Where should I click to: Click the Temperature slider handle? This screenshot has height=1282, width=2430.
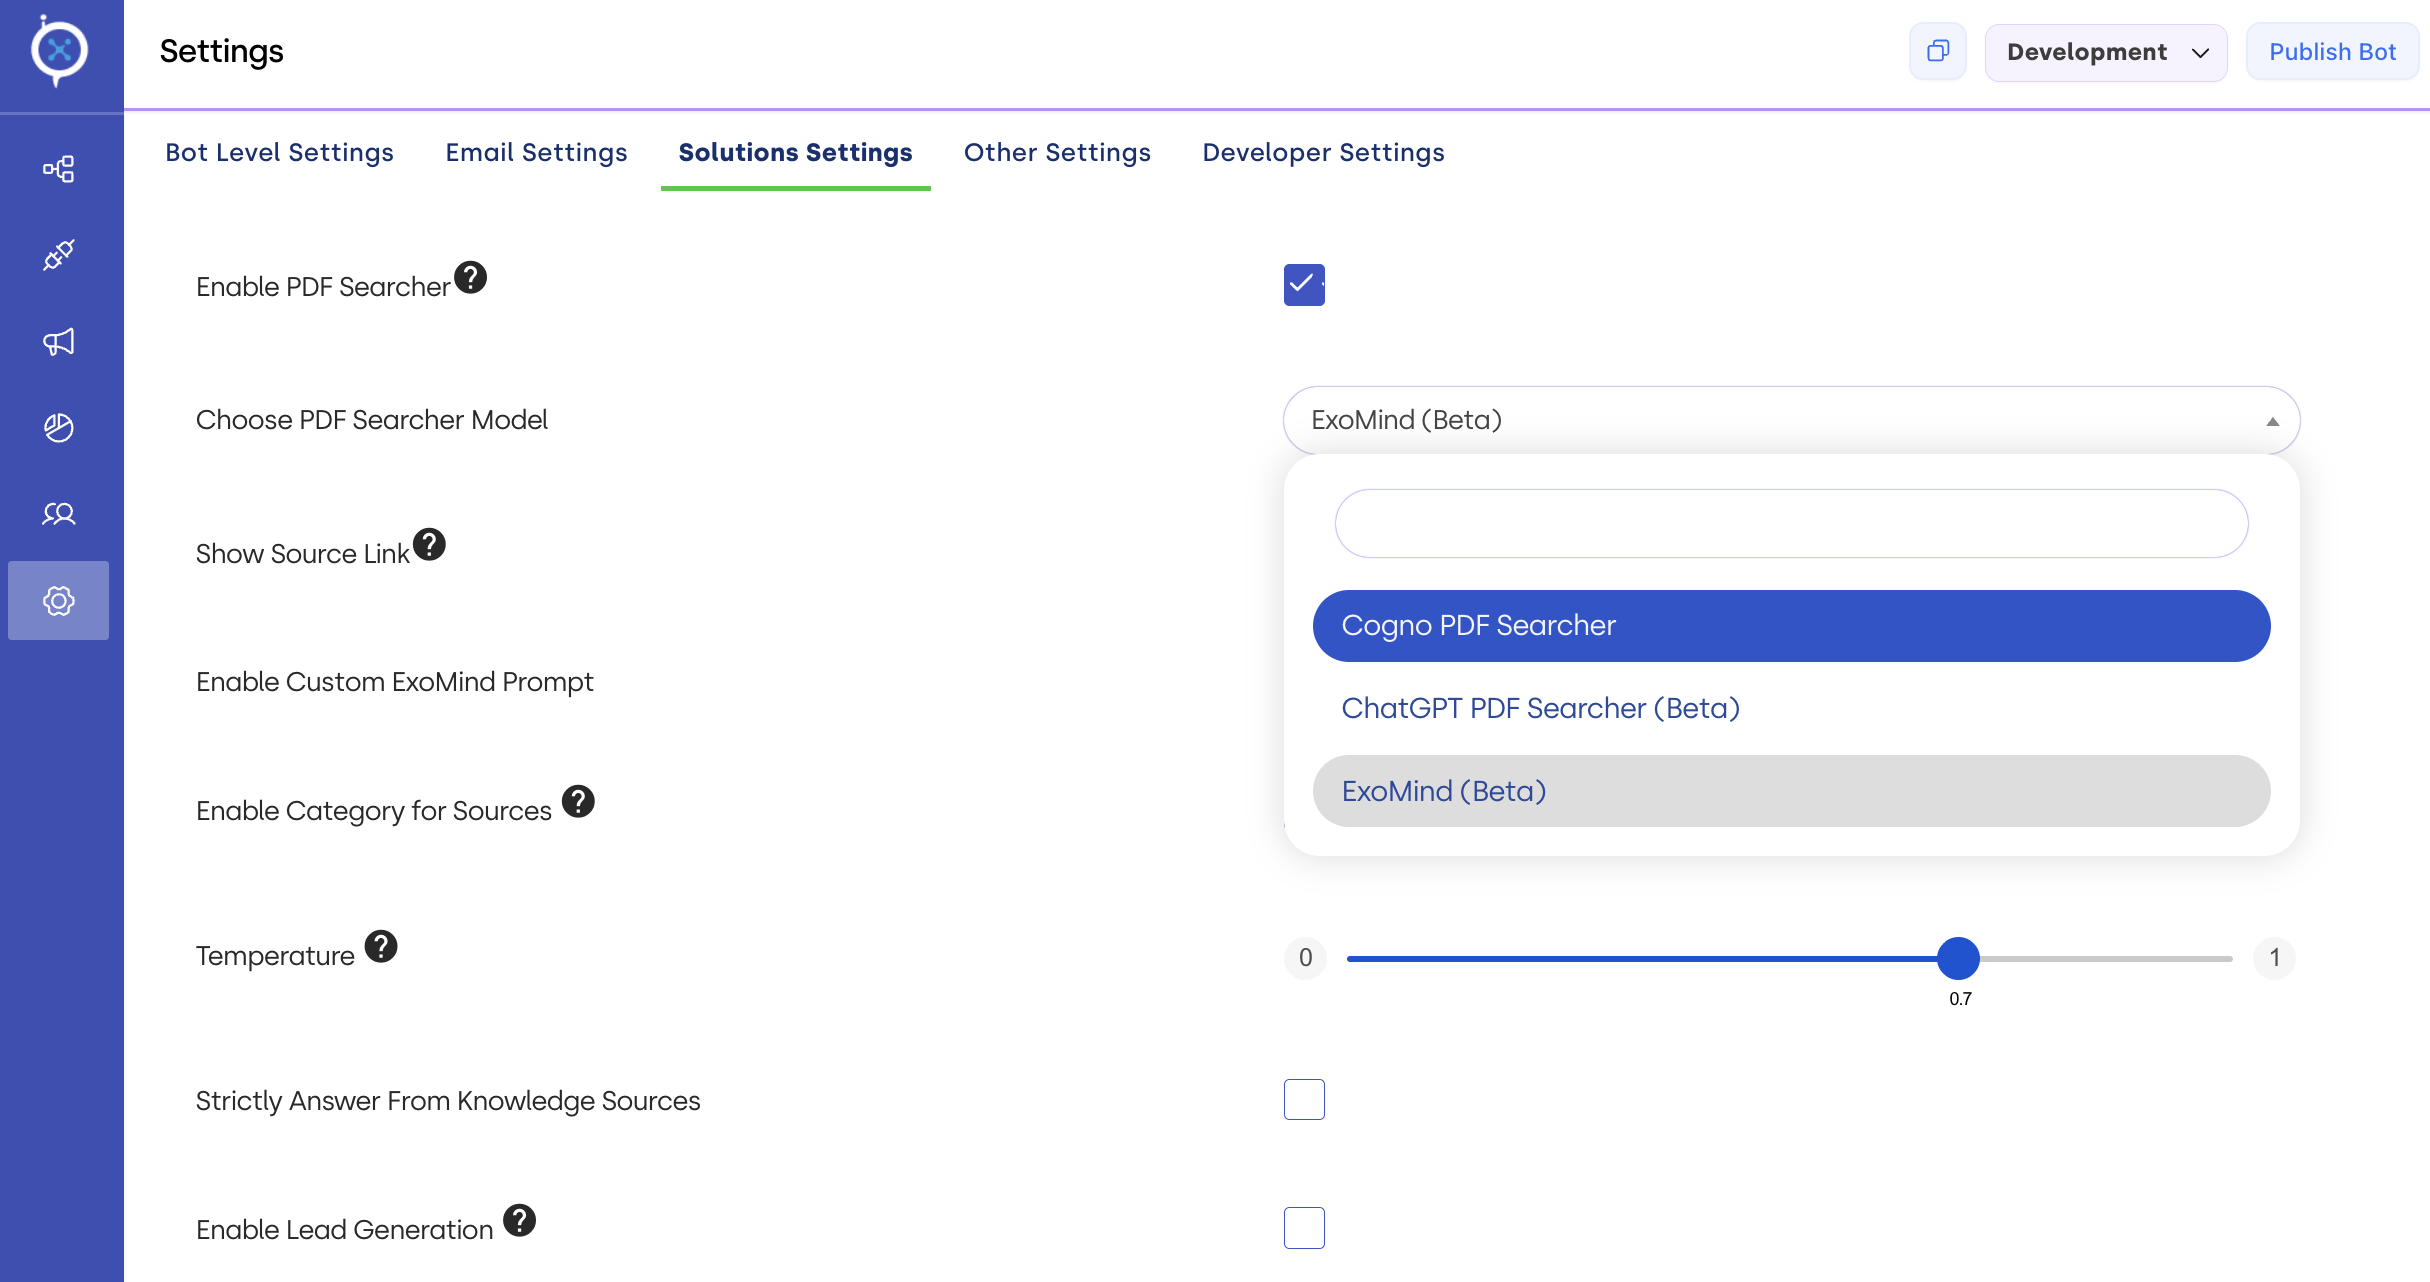pos(1958,958)
